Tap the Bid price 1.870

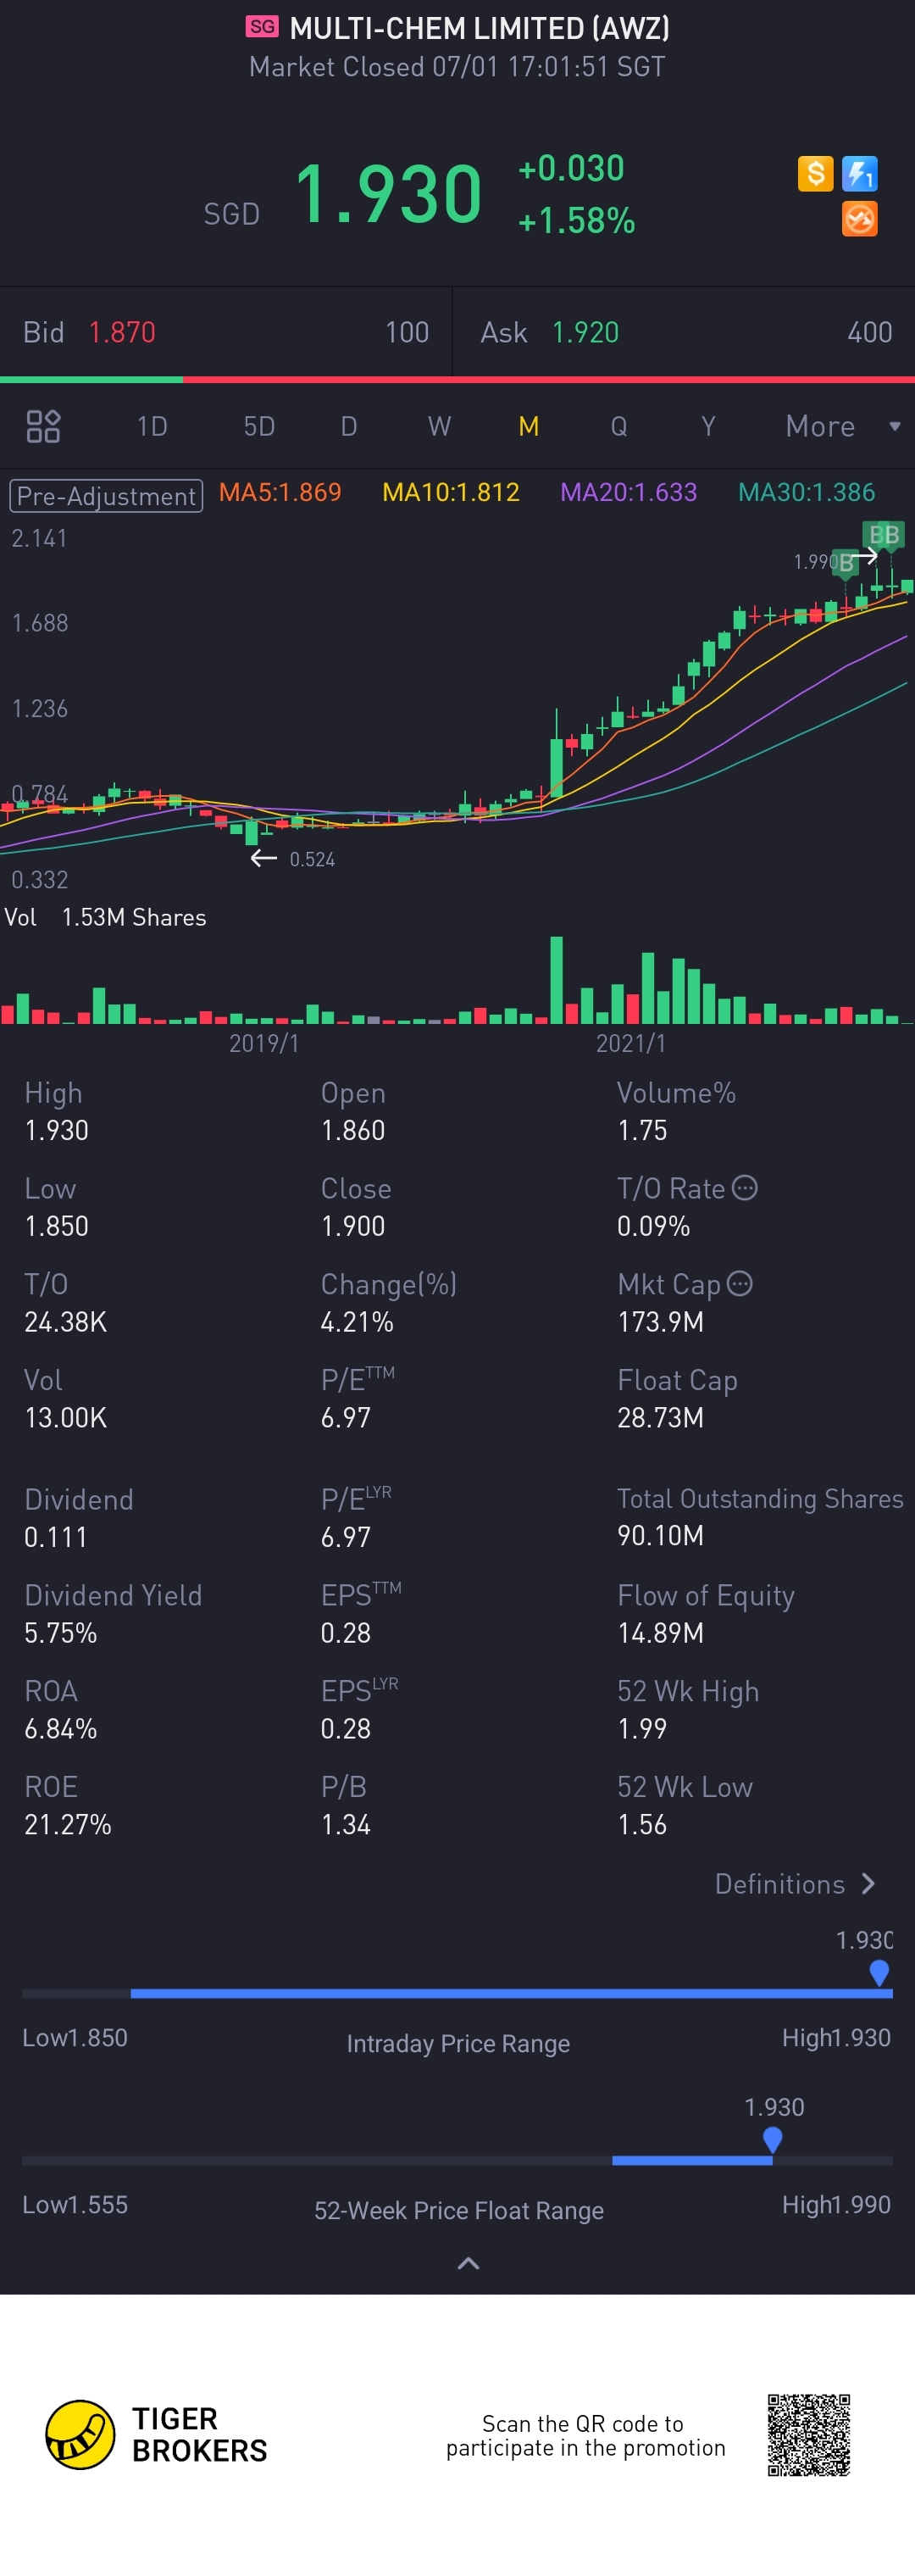coord(122,332)
